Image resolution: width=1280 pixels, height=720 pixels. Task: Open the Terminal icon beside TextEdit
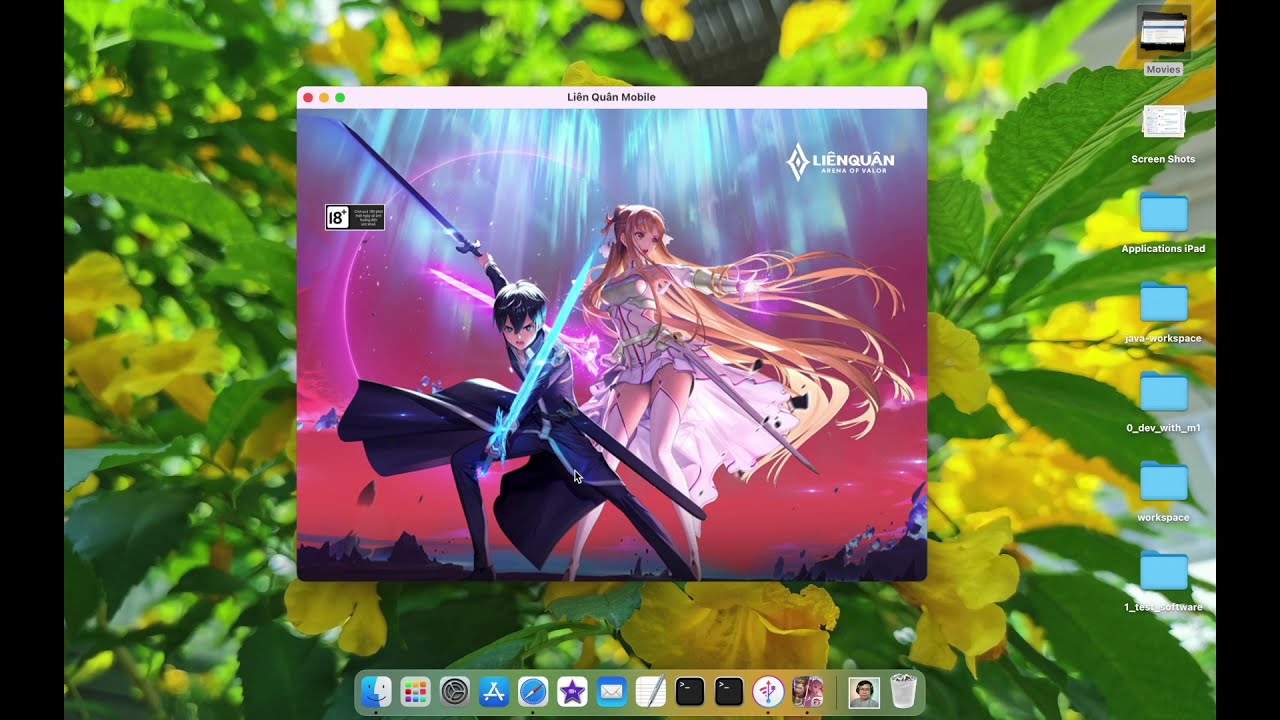pyautogui.click(x=690, y=692)
